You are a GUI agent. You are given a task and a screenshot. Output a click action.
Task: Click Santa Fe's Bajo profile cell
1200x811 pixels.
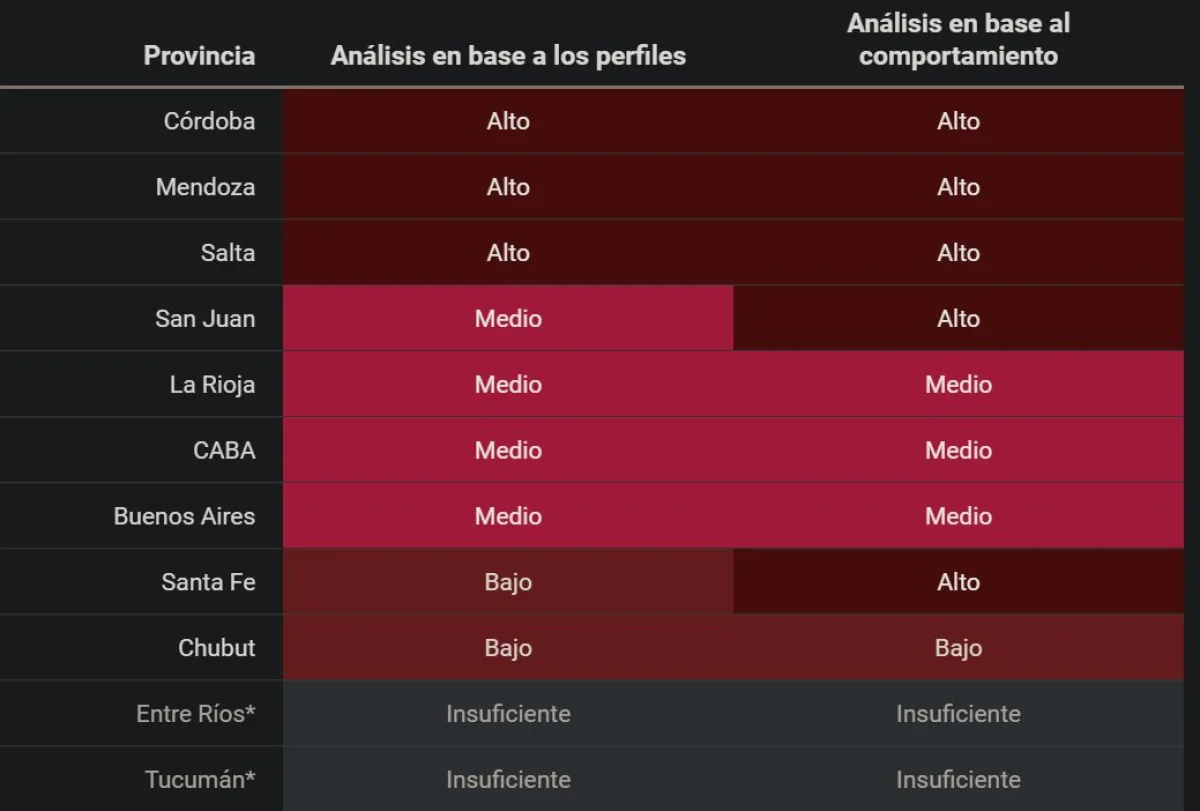tap(508, 582)
